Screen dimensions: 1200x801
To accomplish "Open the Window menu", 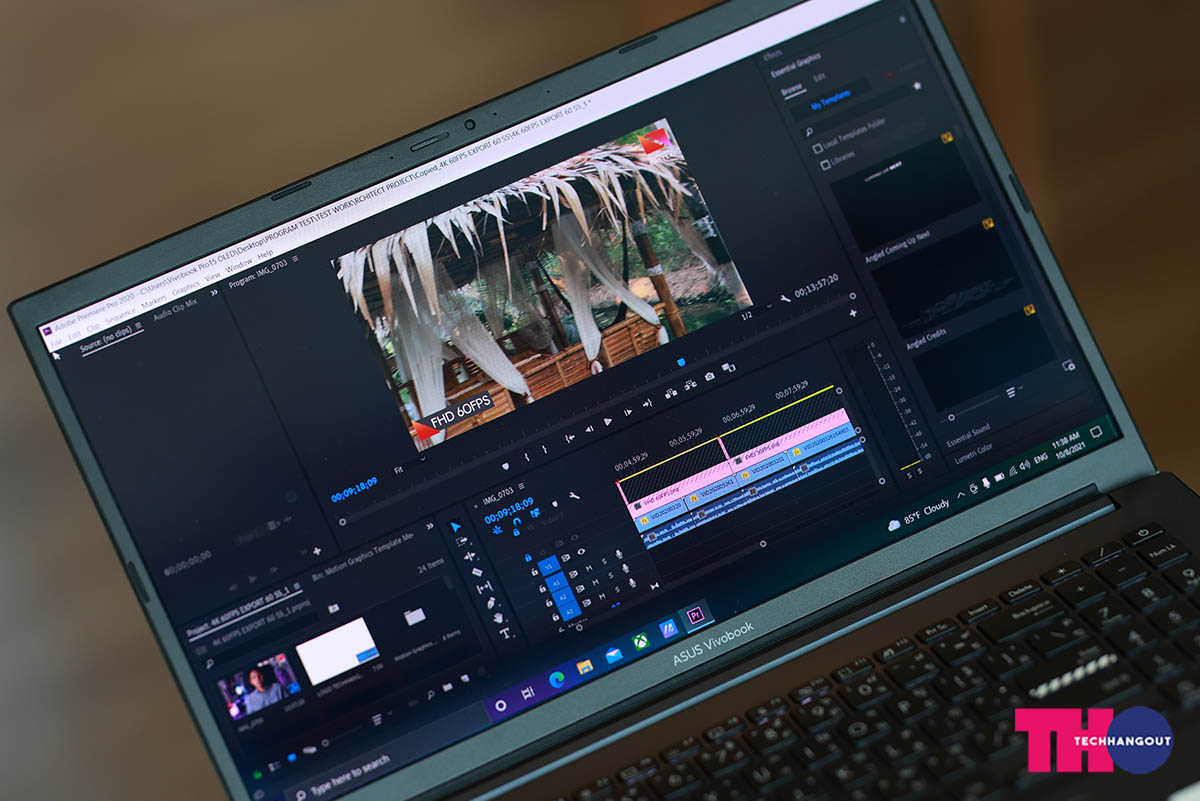I will [239, 265].
